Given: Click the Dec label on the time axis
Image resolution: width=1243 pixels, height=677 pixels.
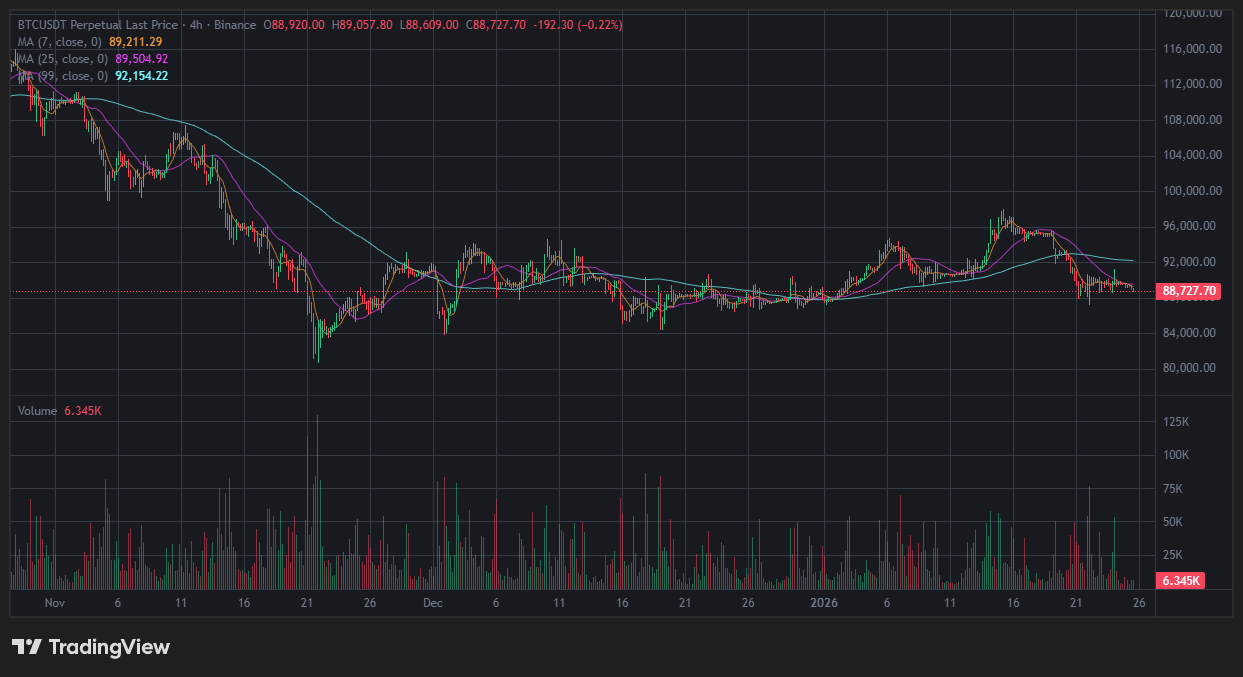Looking at the screenshot, I should tap(433, 603).
